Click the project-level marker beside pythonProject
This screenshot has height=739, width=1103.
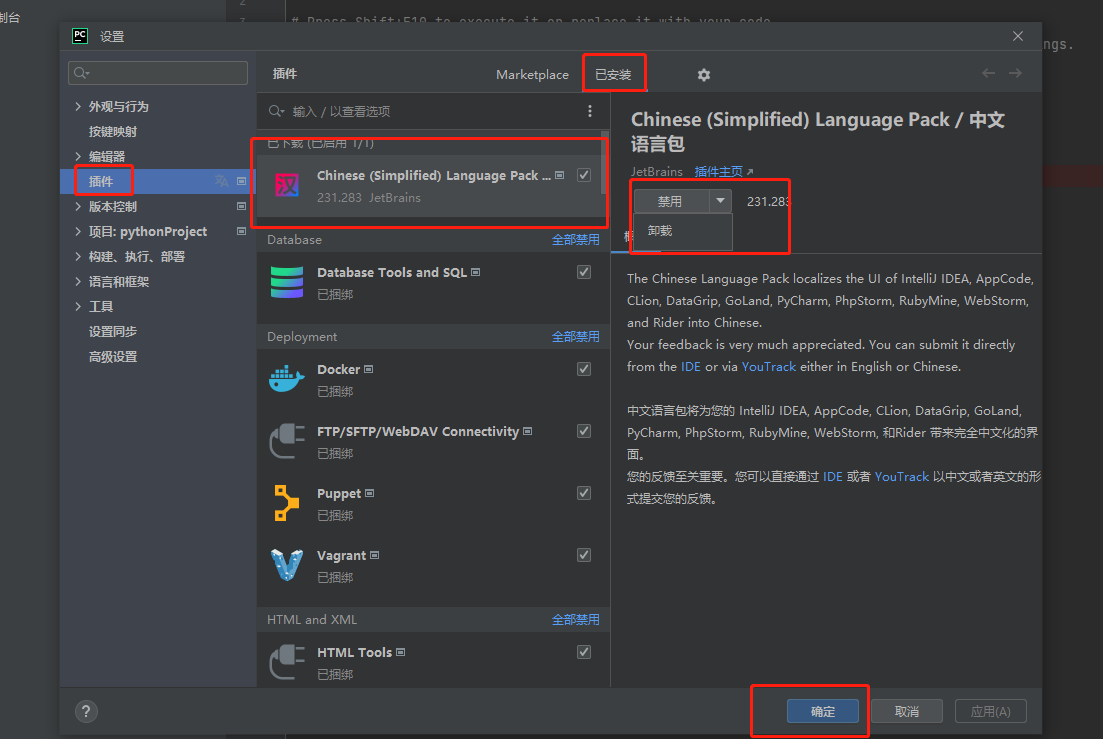(241, 231)
